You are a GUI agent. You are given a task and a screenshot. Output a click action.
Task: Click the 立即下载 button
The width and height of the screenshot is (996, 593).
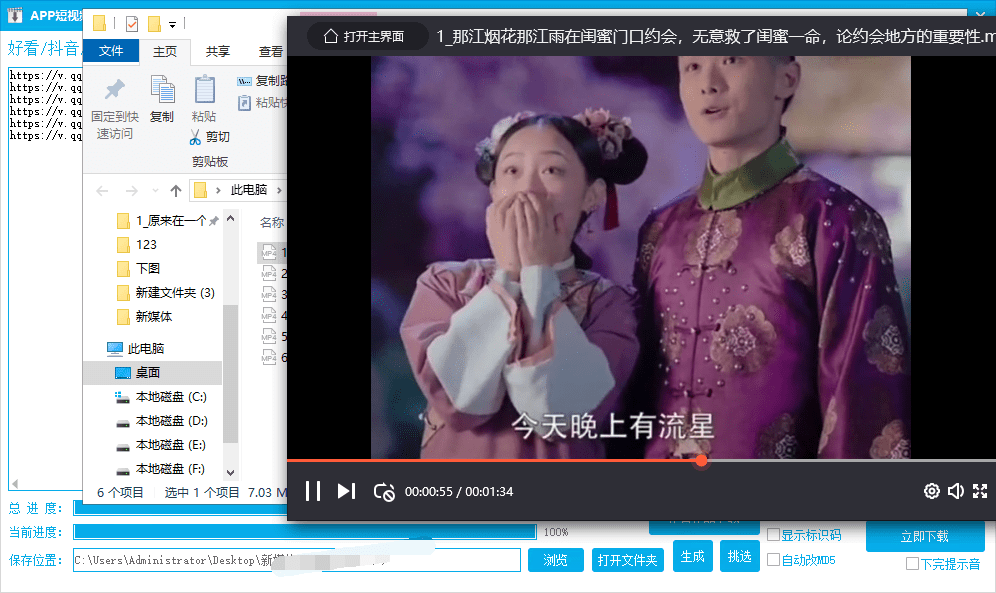point(925,536)
